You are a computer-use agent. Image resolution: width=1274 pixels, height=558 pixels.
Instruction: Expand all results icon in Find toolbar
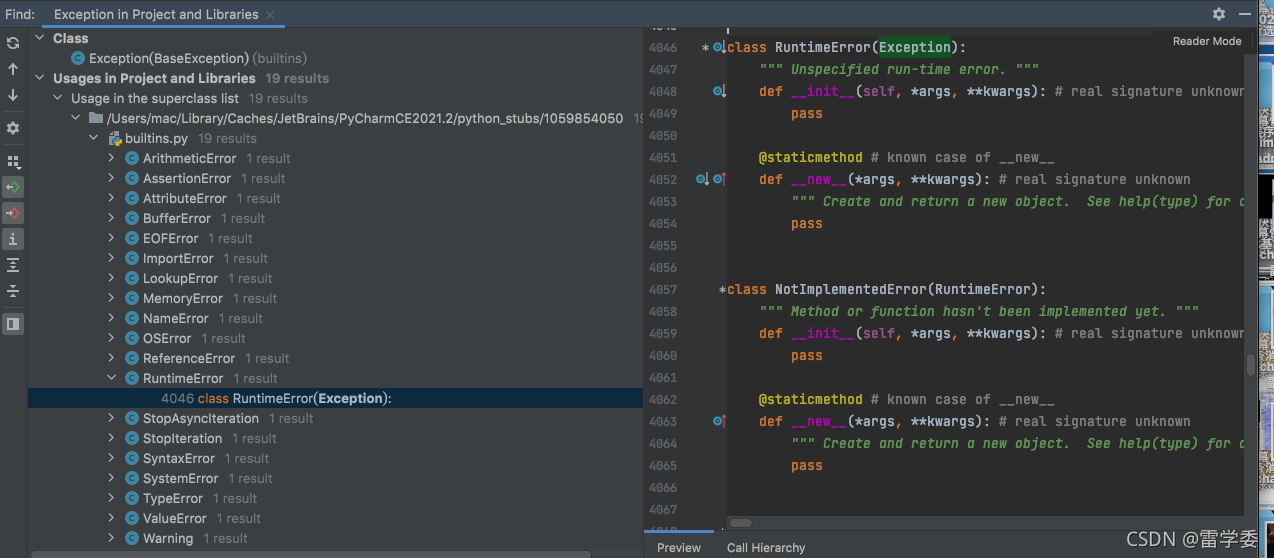(x=13, y=265)
